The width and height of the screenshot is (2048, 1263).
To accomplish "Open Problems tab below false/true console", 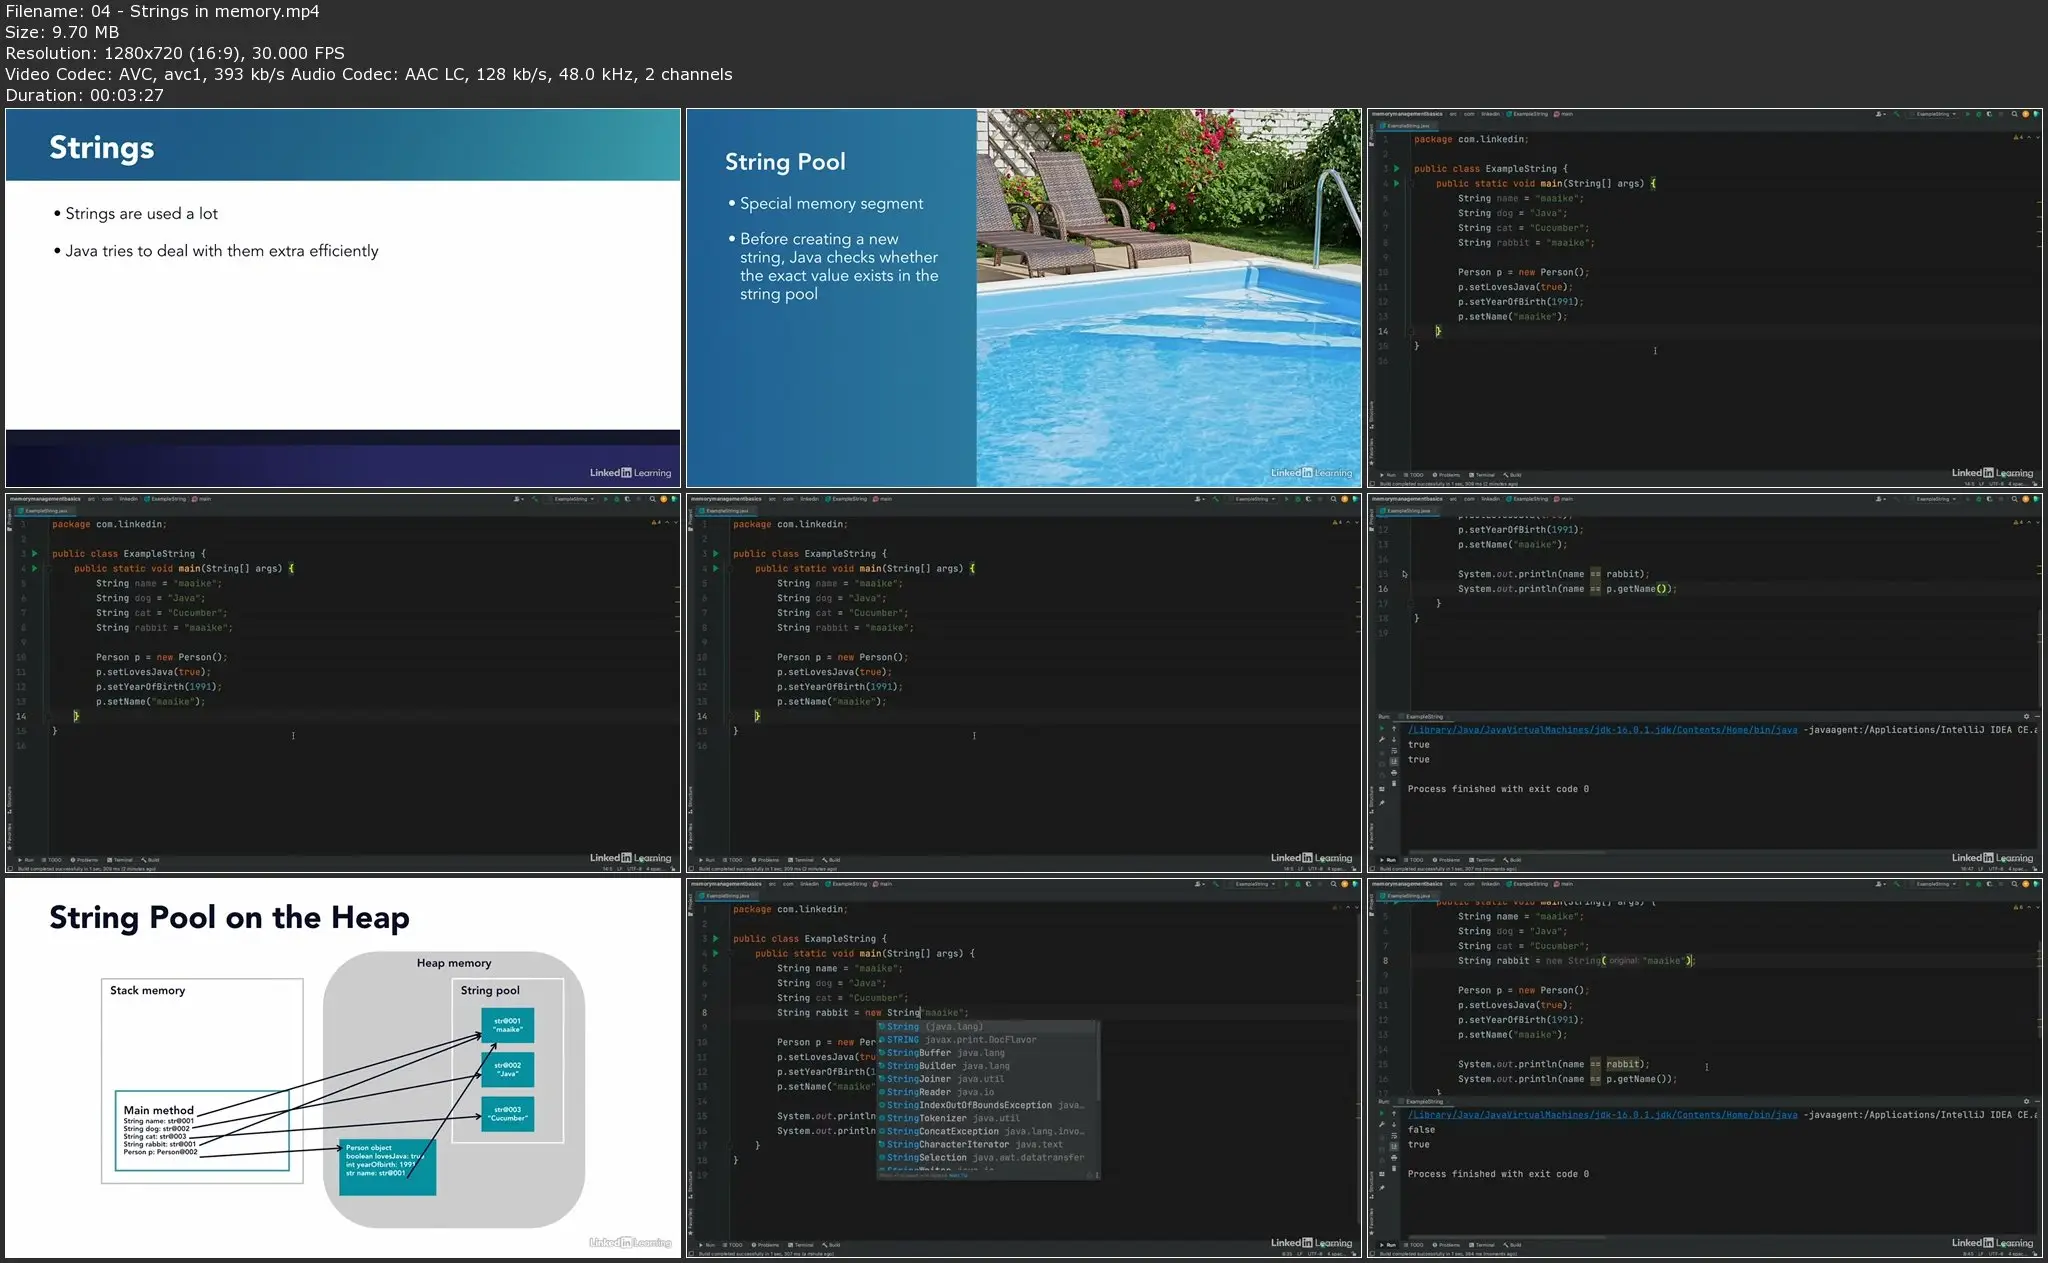I will [x=1447, y=1245].
